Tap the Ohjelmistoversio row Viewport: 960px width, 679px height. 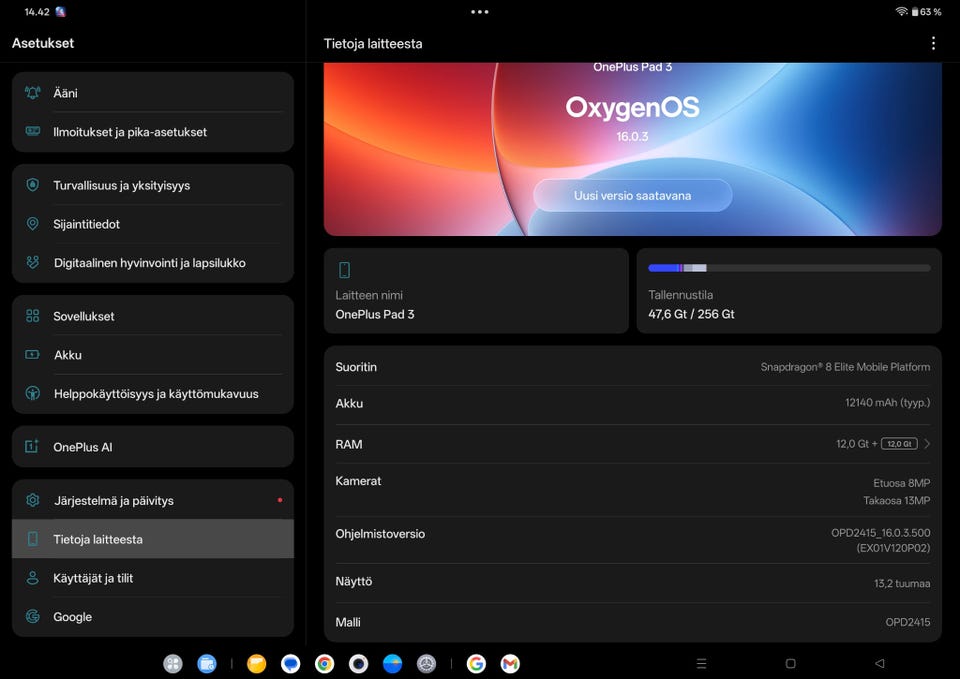coord(632,541)
